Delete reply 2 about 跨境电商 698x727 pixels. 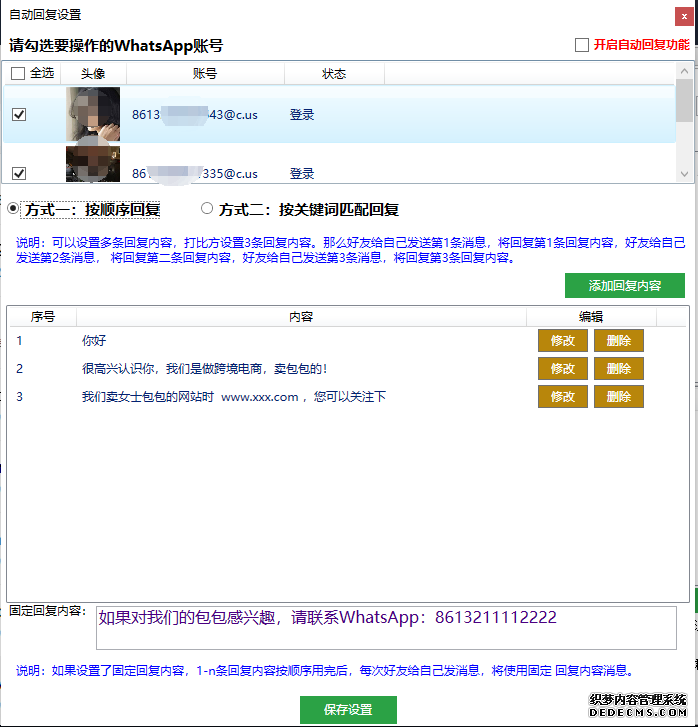(619, 369)
